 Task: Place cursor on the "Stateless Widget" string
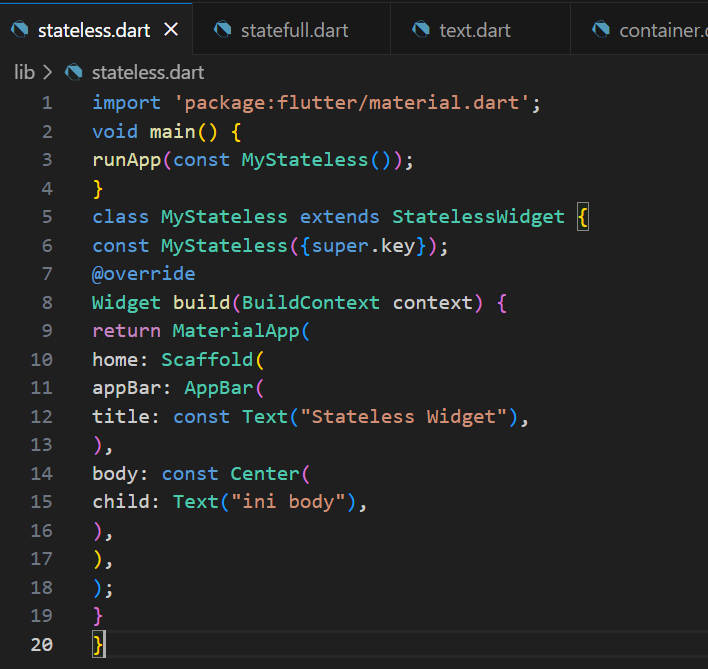403,416
